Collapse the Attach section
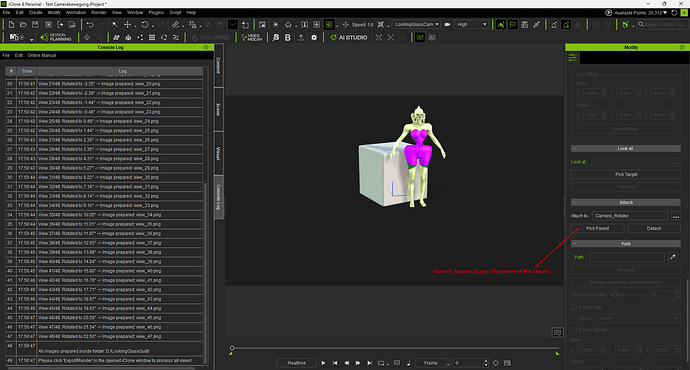The width and height of the screenshot is (690, 370). (x=574, y=202)
